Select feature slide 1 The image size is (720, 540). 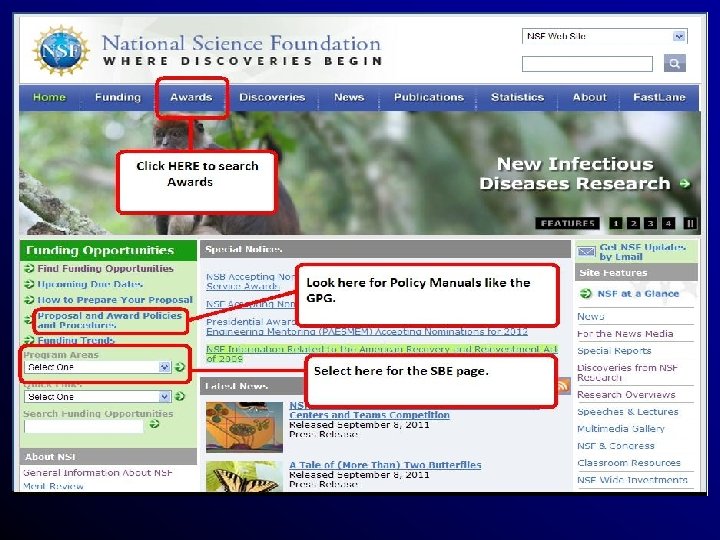(x=616, y=223)
